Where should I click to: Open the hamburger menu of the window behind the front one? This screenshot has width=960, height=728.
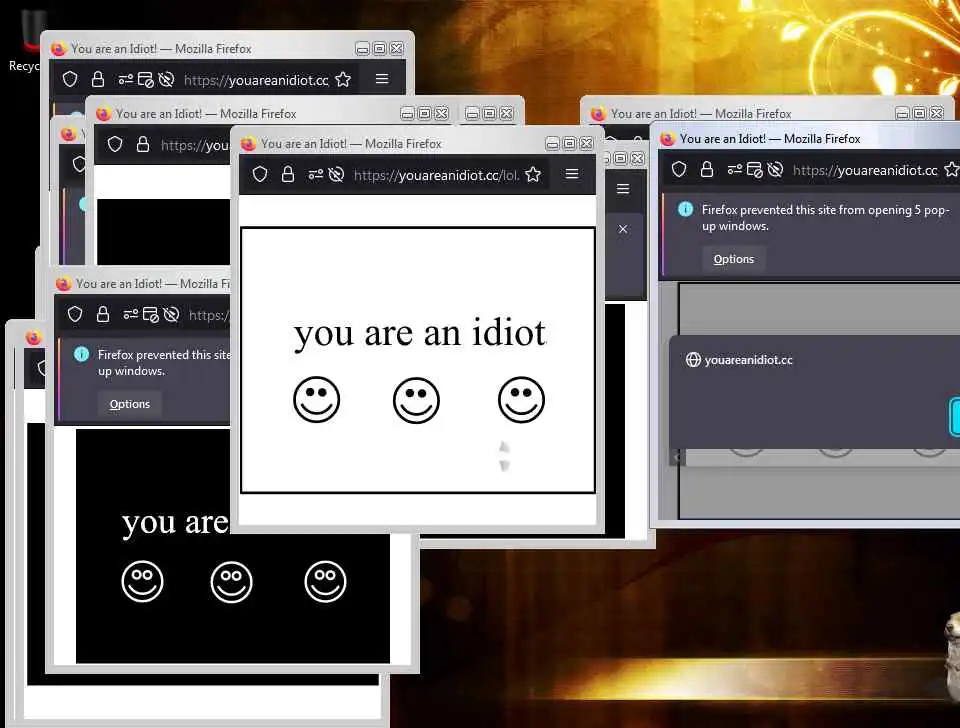tap(623, 189)
